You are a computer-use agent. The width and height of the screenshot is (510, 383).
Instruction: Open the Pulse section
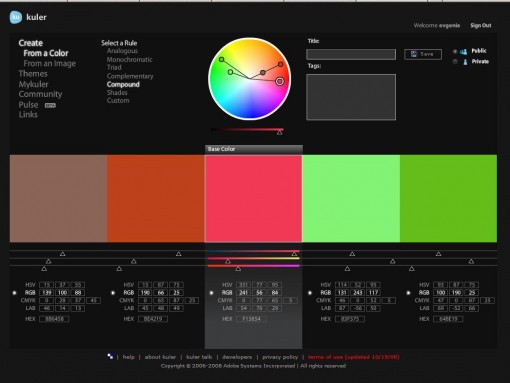(28, 105)
